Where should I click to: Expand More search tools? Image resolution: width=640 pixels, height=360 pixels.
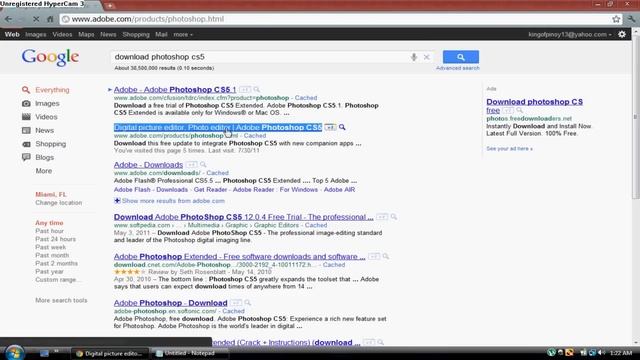(61, 300)
